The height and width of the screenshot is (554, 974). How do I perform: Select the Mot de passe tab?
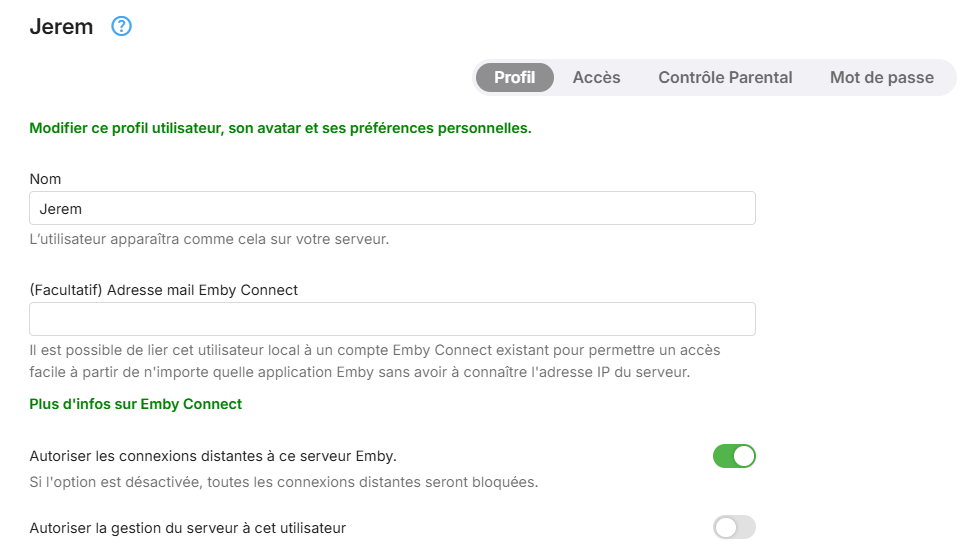[x=881, y=78]
